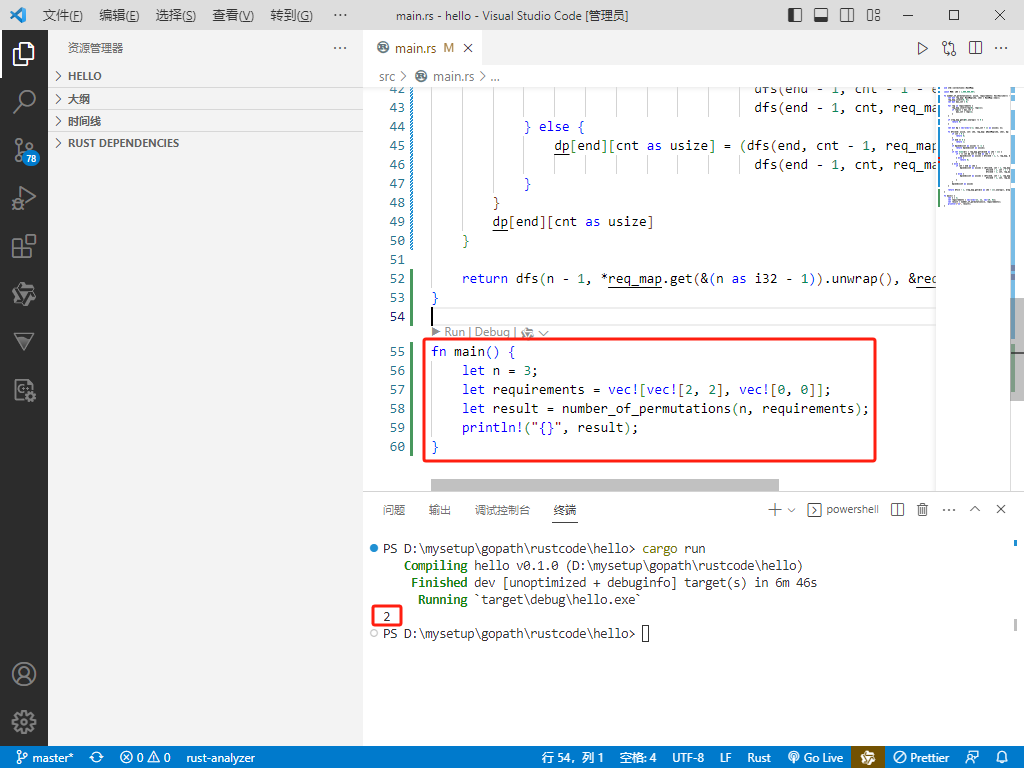The image size is (1024, 768).
Task: Split the editor to the right
Action: point(976,48)
